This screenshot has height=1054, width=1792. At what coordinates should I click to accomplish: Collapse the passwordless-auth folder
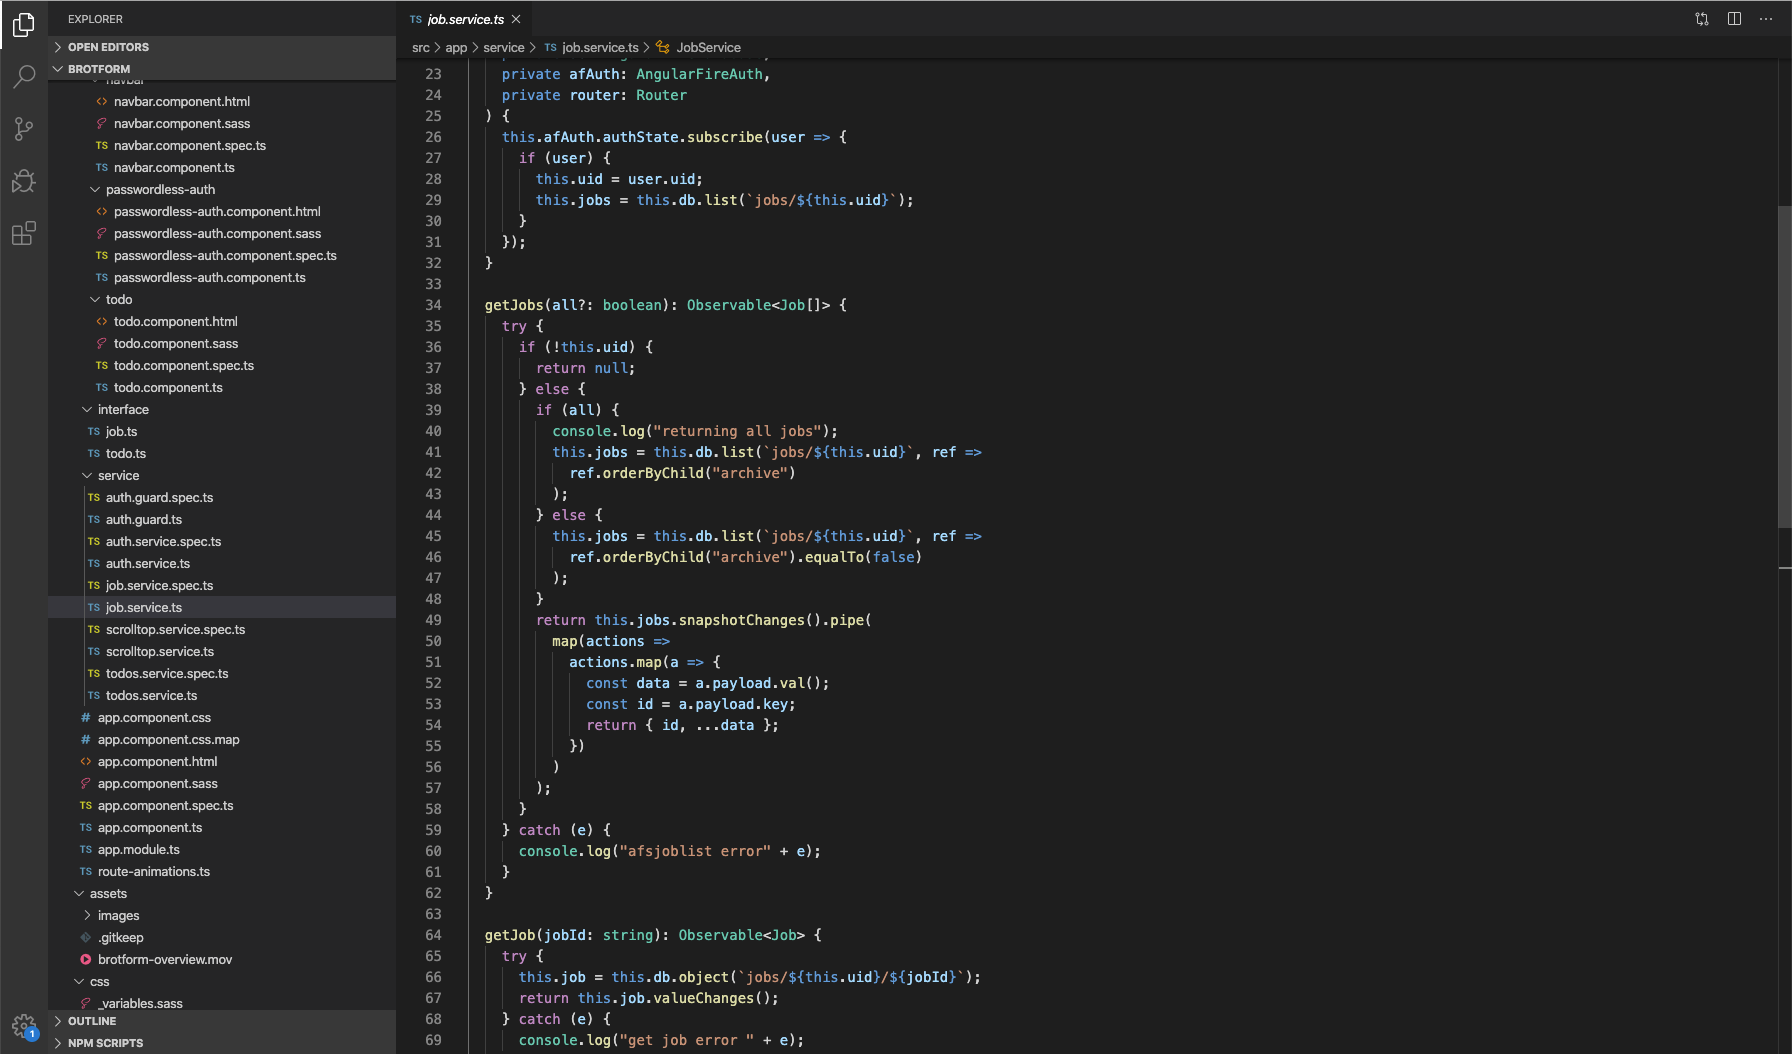click(x=160, y=189)
